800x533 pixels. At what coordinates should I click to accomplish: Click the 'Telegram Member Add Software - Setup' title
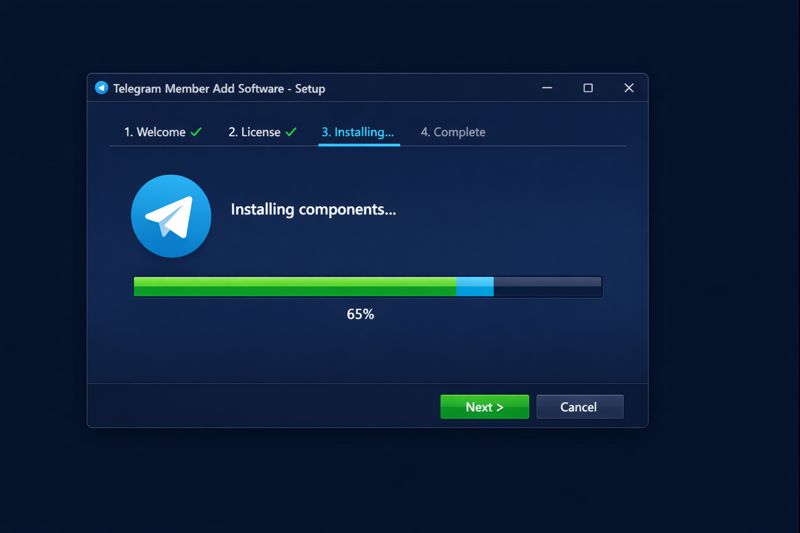tap(219, 88)
